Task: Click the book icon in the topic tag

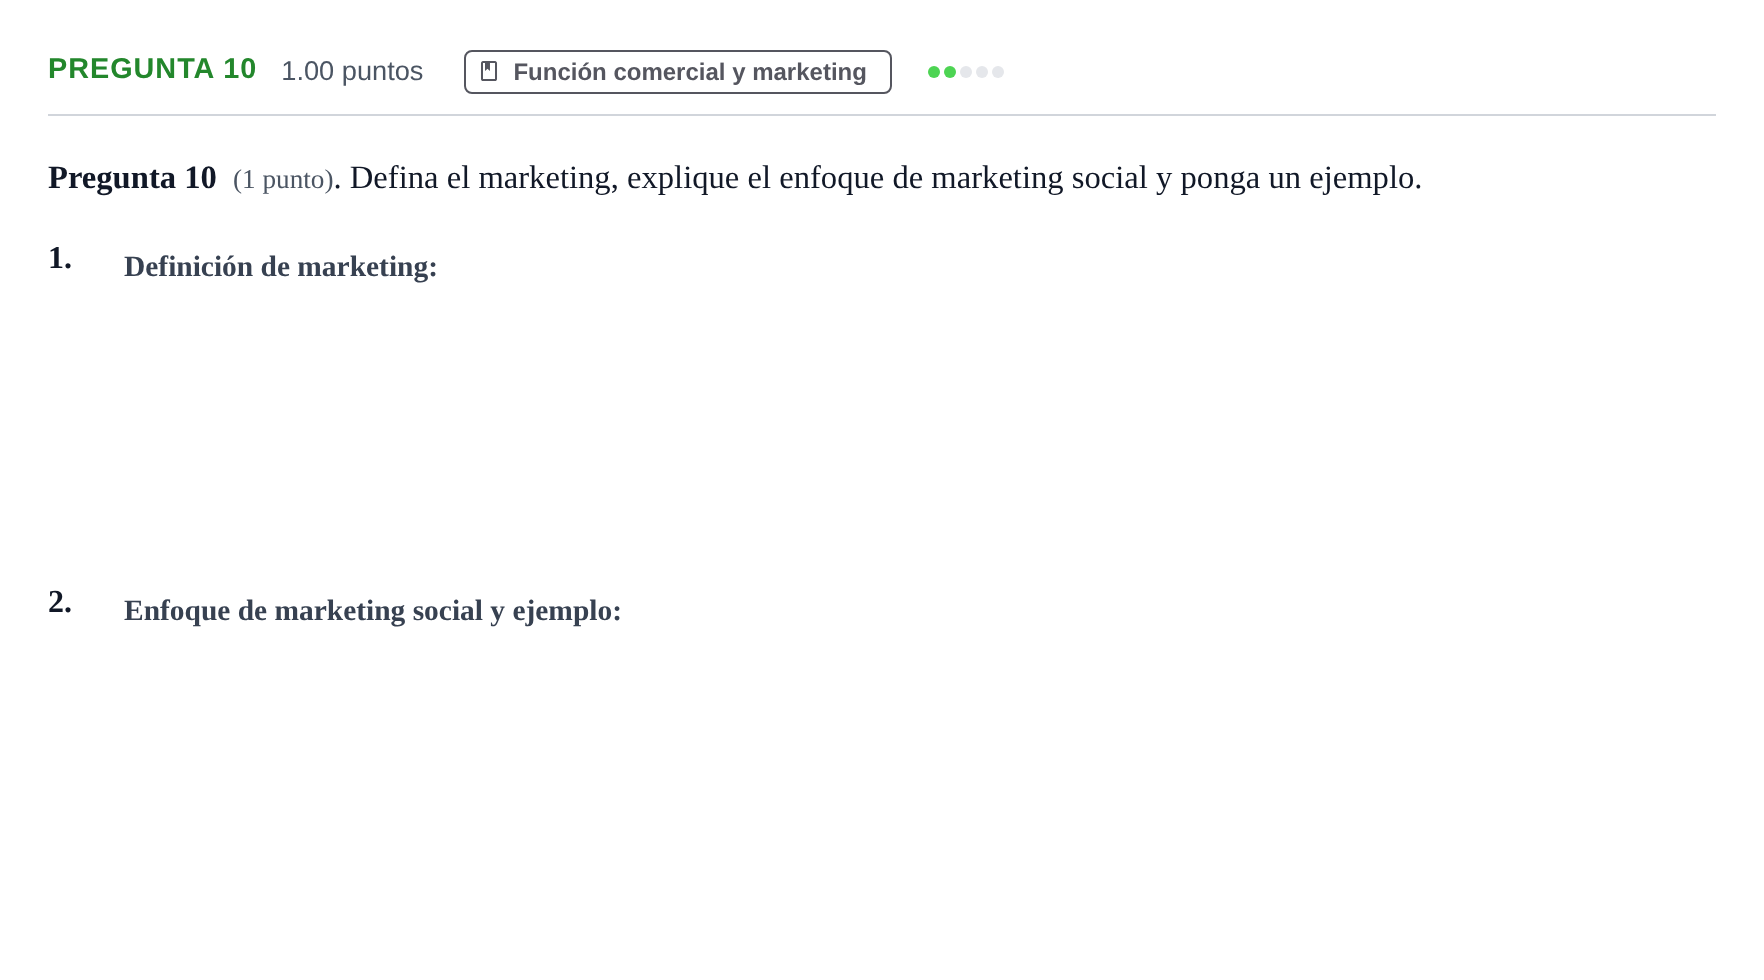Action: click(489, 71)
